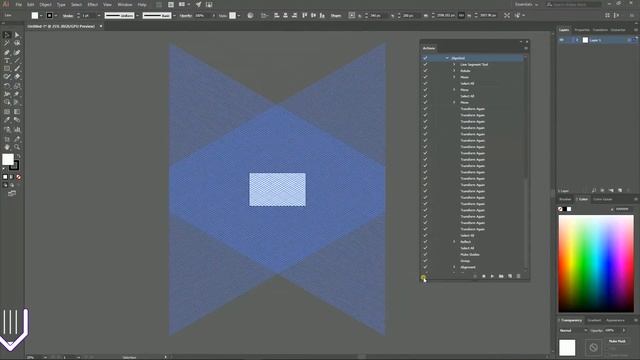Click Play Current Selection in Actions panel

[x=492, y=276]
